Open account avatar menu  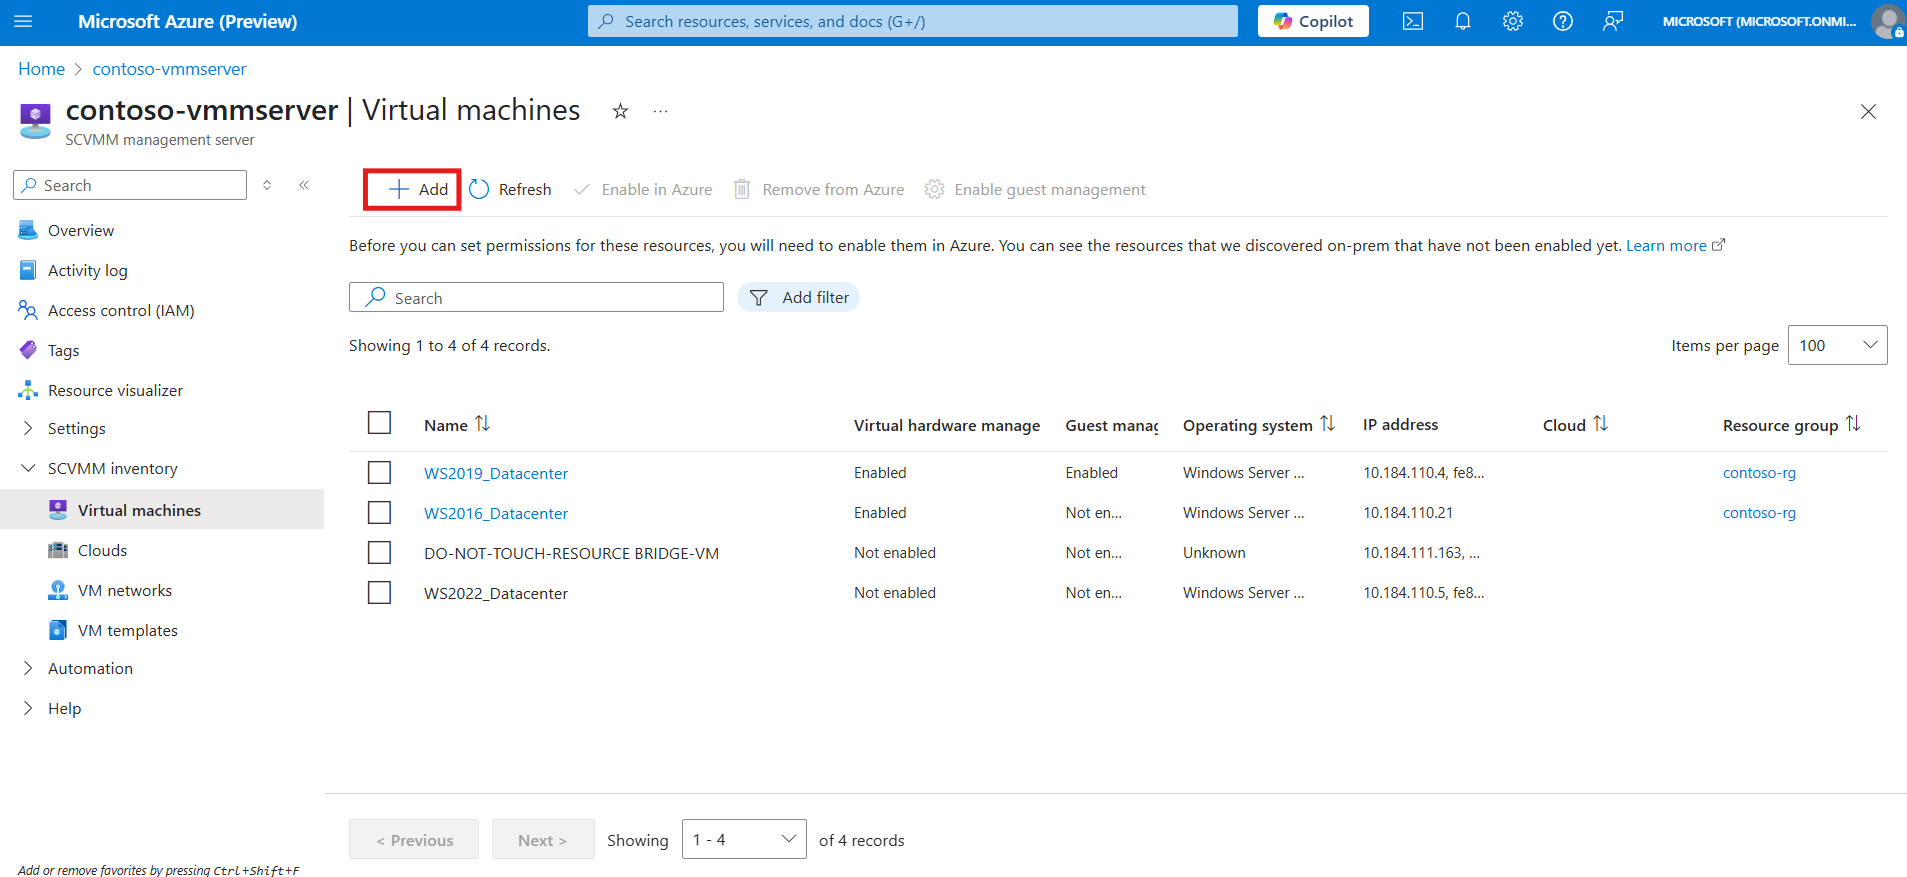1888,21
